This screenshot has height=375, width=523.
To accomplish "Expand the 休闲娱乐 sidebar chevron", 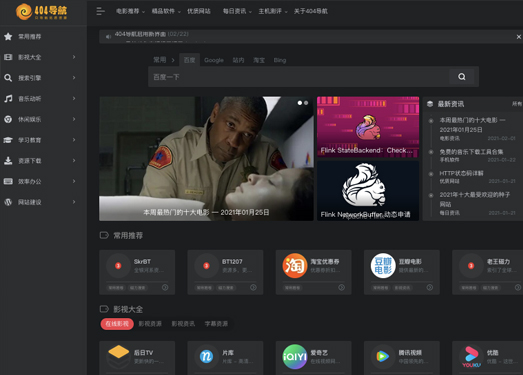I will (x=74, y=119).
